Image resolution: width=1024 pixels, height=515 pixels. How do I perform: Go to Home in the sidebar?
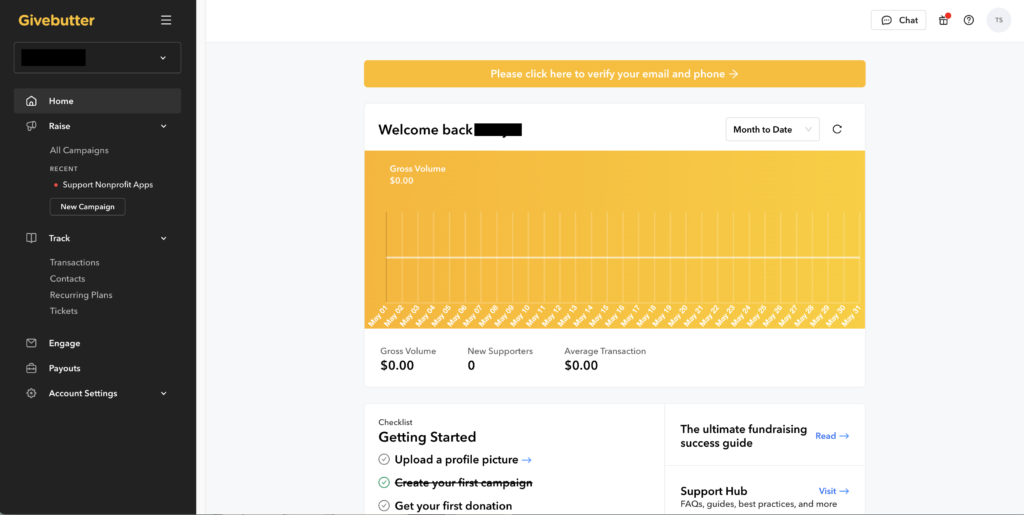(97, 101)
